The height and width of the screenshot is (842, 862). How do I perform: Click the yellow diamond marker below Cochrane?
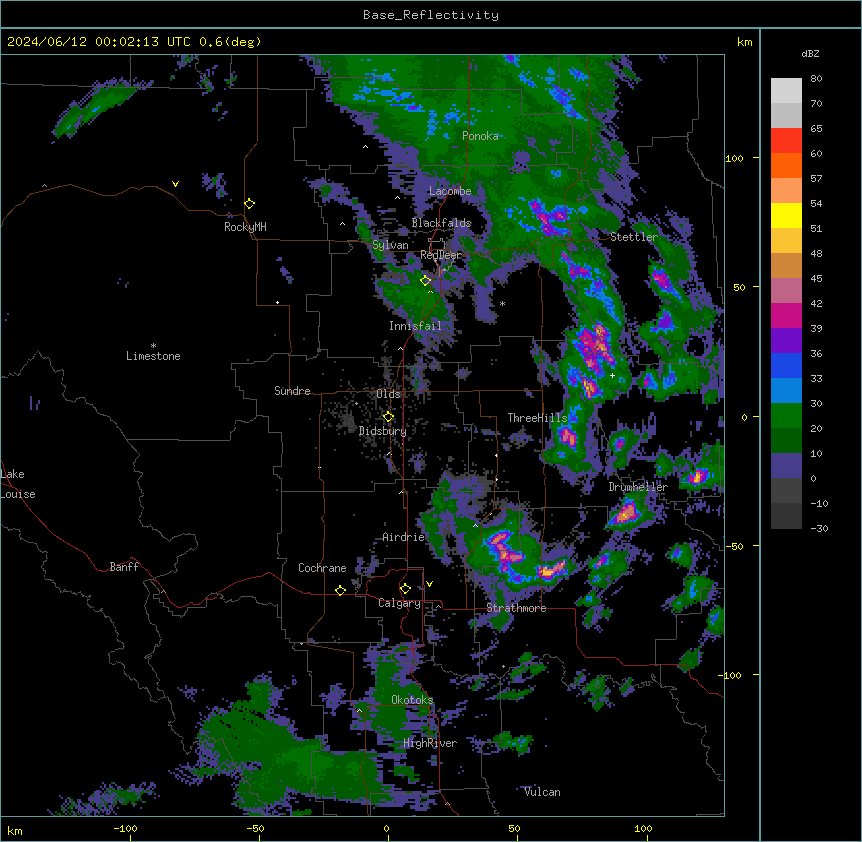340,590
